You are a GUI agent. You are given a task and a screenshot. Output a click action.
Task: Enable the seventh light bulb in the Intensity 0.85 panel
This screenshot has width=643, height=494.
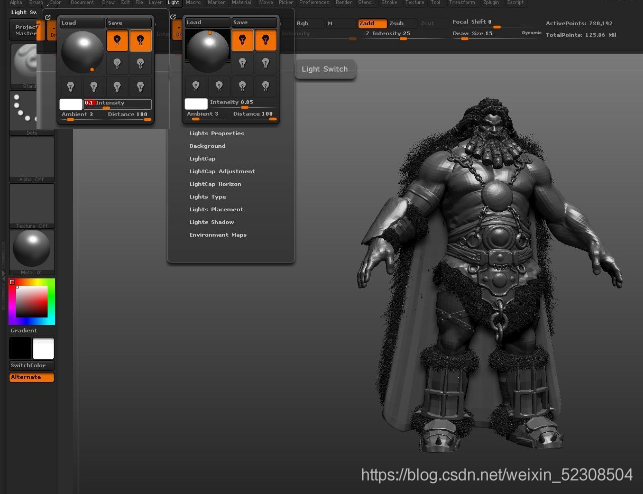point(242,85)
